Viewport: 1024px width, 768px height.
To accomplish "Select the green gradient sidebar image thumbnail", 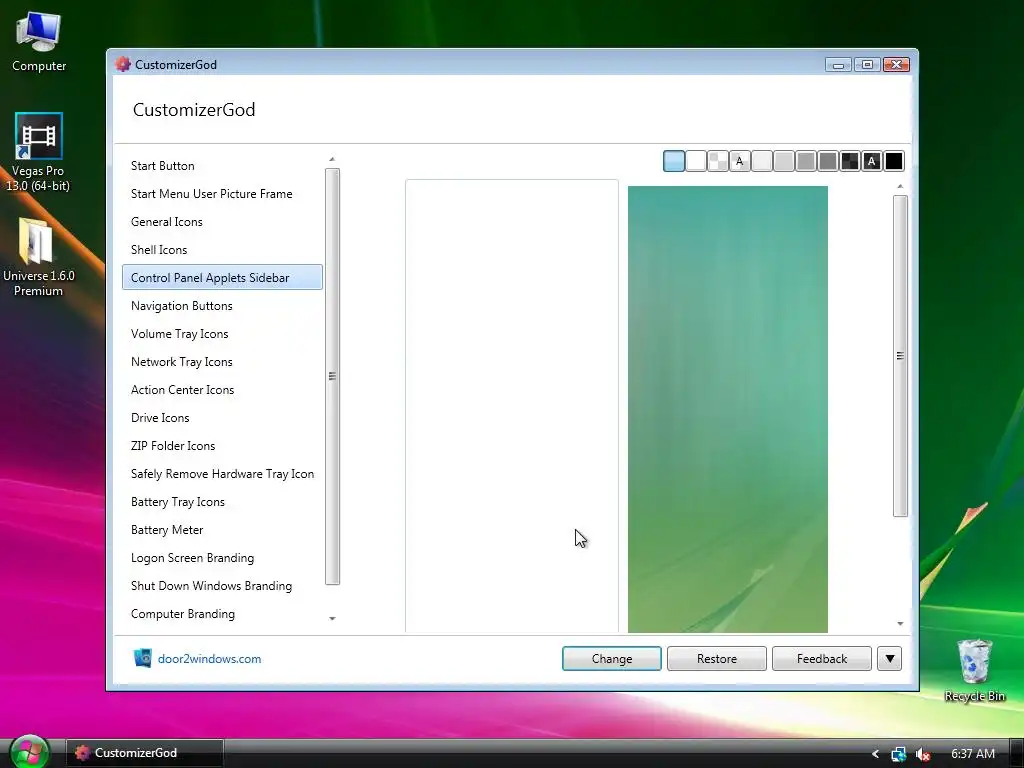I will (x=728, y=409).
